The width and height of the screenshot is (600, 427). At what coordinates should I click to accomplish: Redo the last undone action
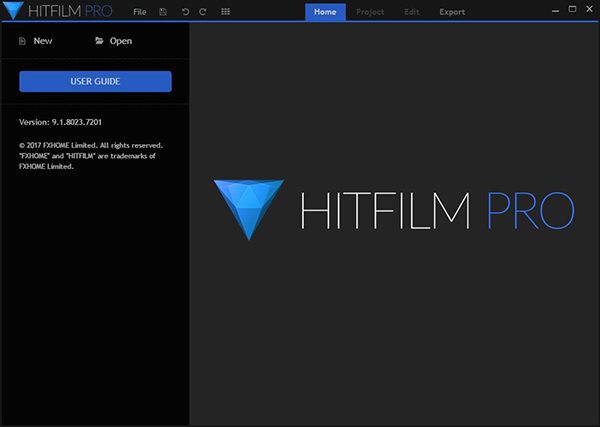point(203,12)
